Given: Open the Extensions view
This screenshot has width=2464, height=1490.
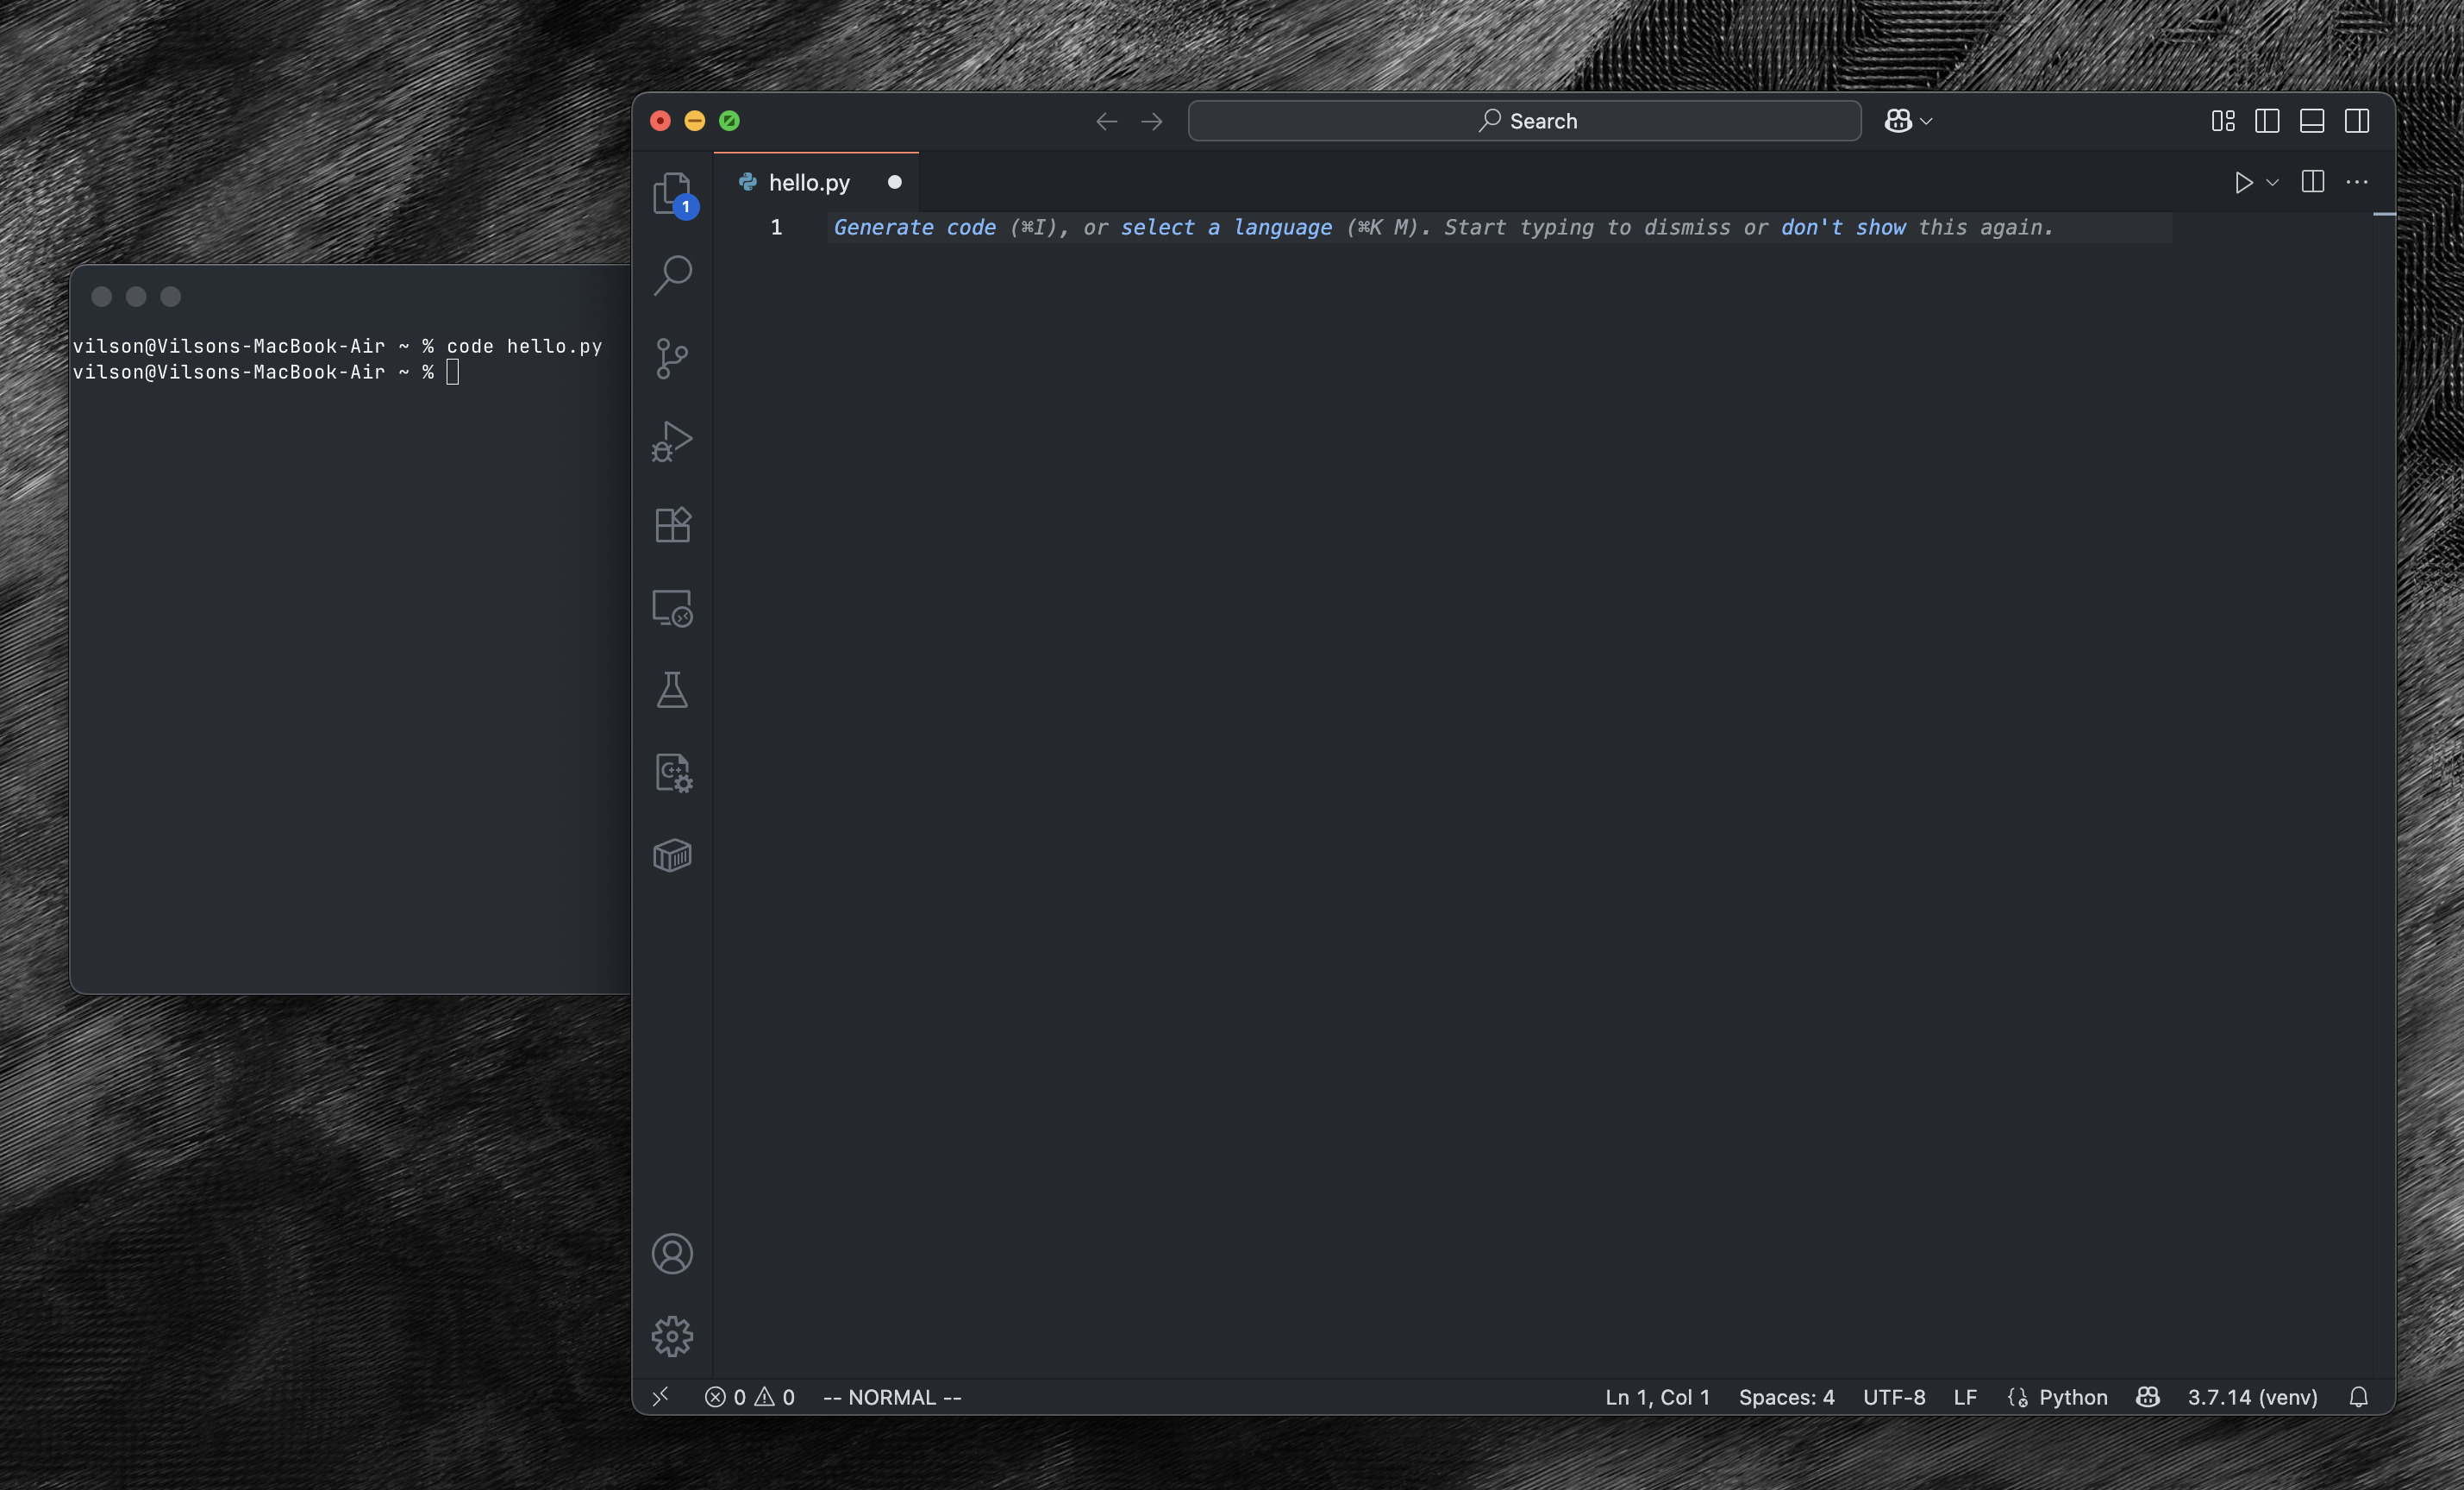Looking at the screenshot, I should pyautogui.click(x=672, y=524).
